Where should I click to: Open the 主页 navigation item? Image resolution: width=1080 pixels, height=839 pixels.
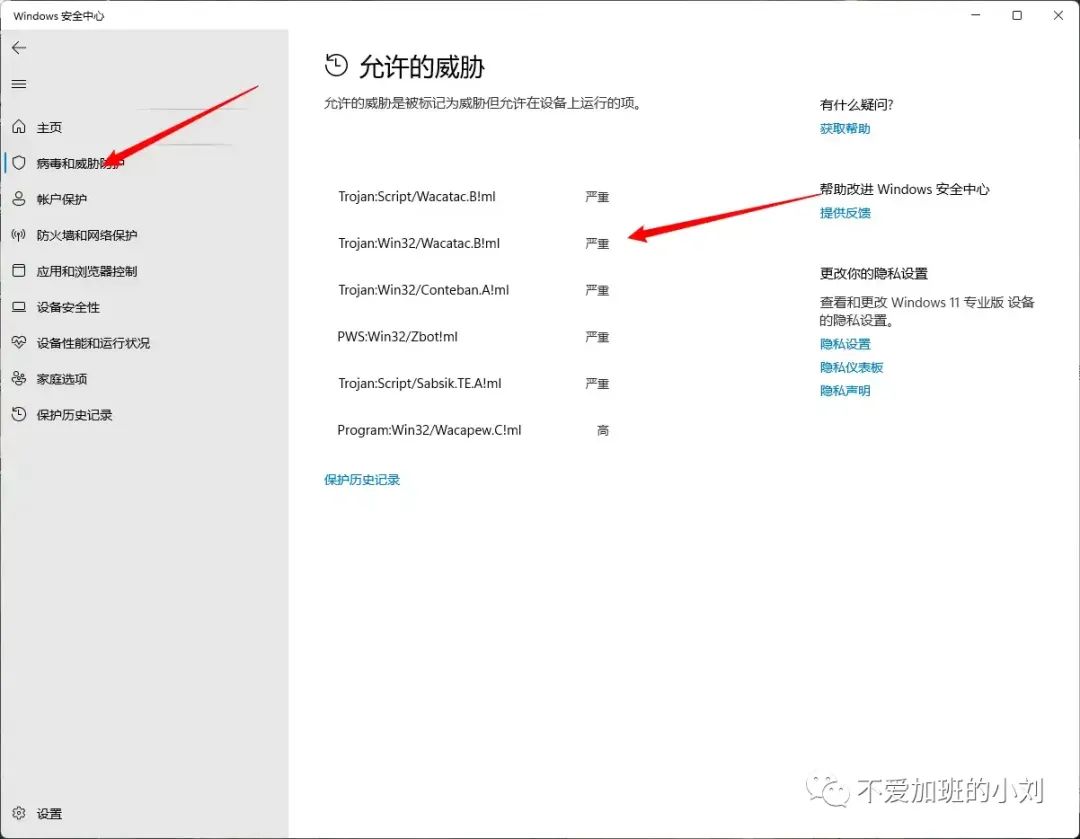click(49, 127)
